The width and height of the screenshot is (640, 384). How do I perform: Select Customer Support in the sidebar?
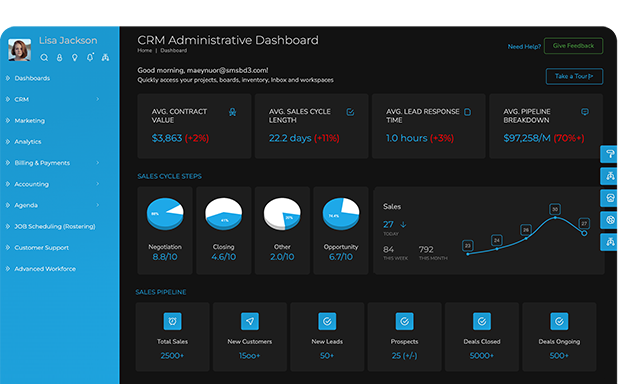pyautogui.click(x=41, y=248)
